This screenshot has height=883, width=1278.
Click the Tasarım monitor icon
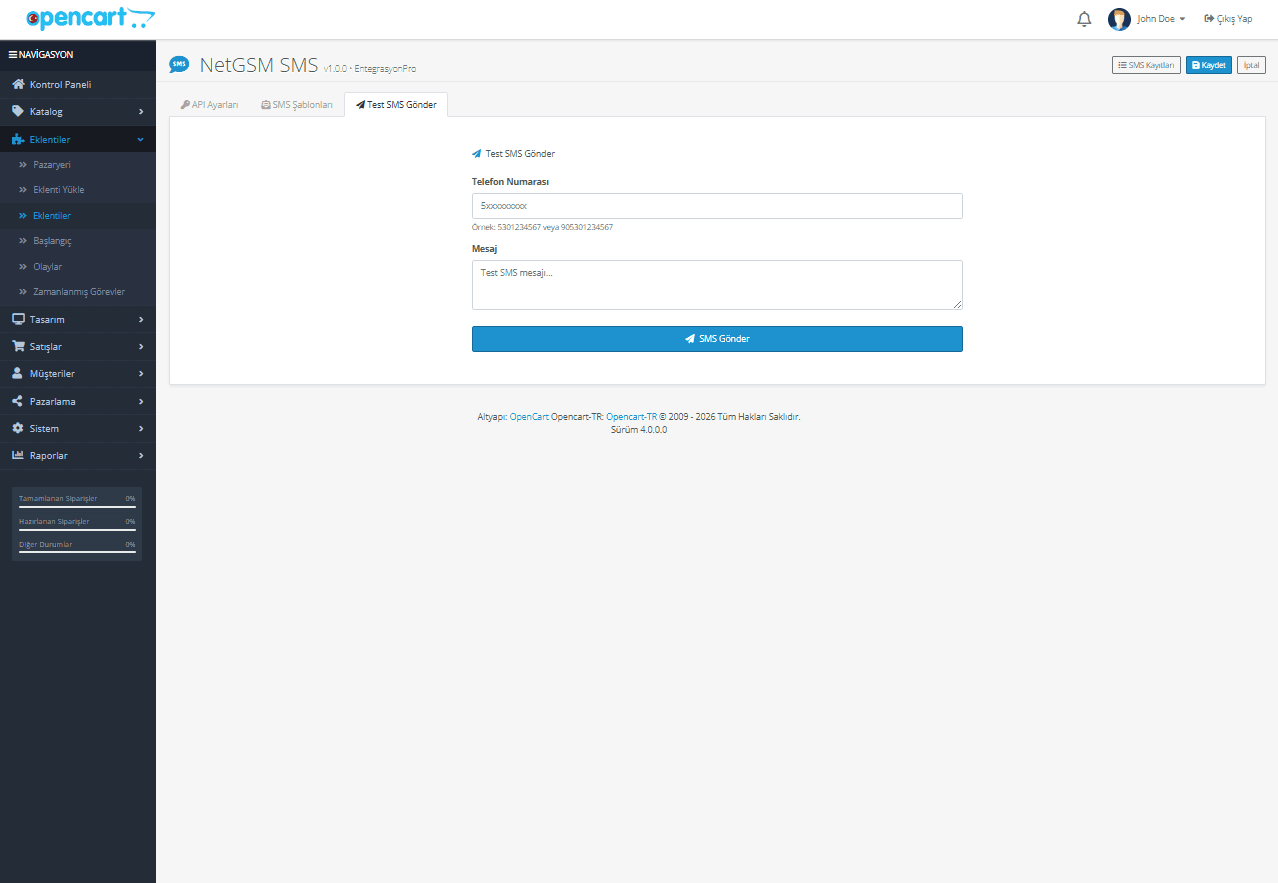[18, 319]
